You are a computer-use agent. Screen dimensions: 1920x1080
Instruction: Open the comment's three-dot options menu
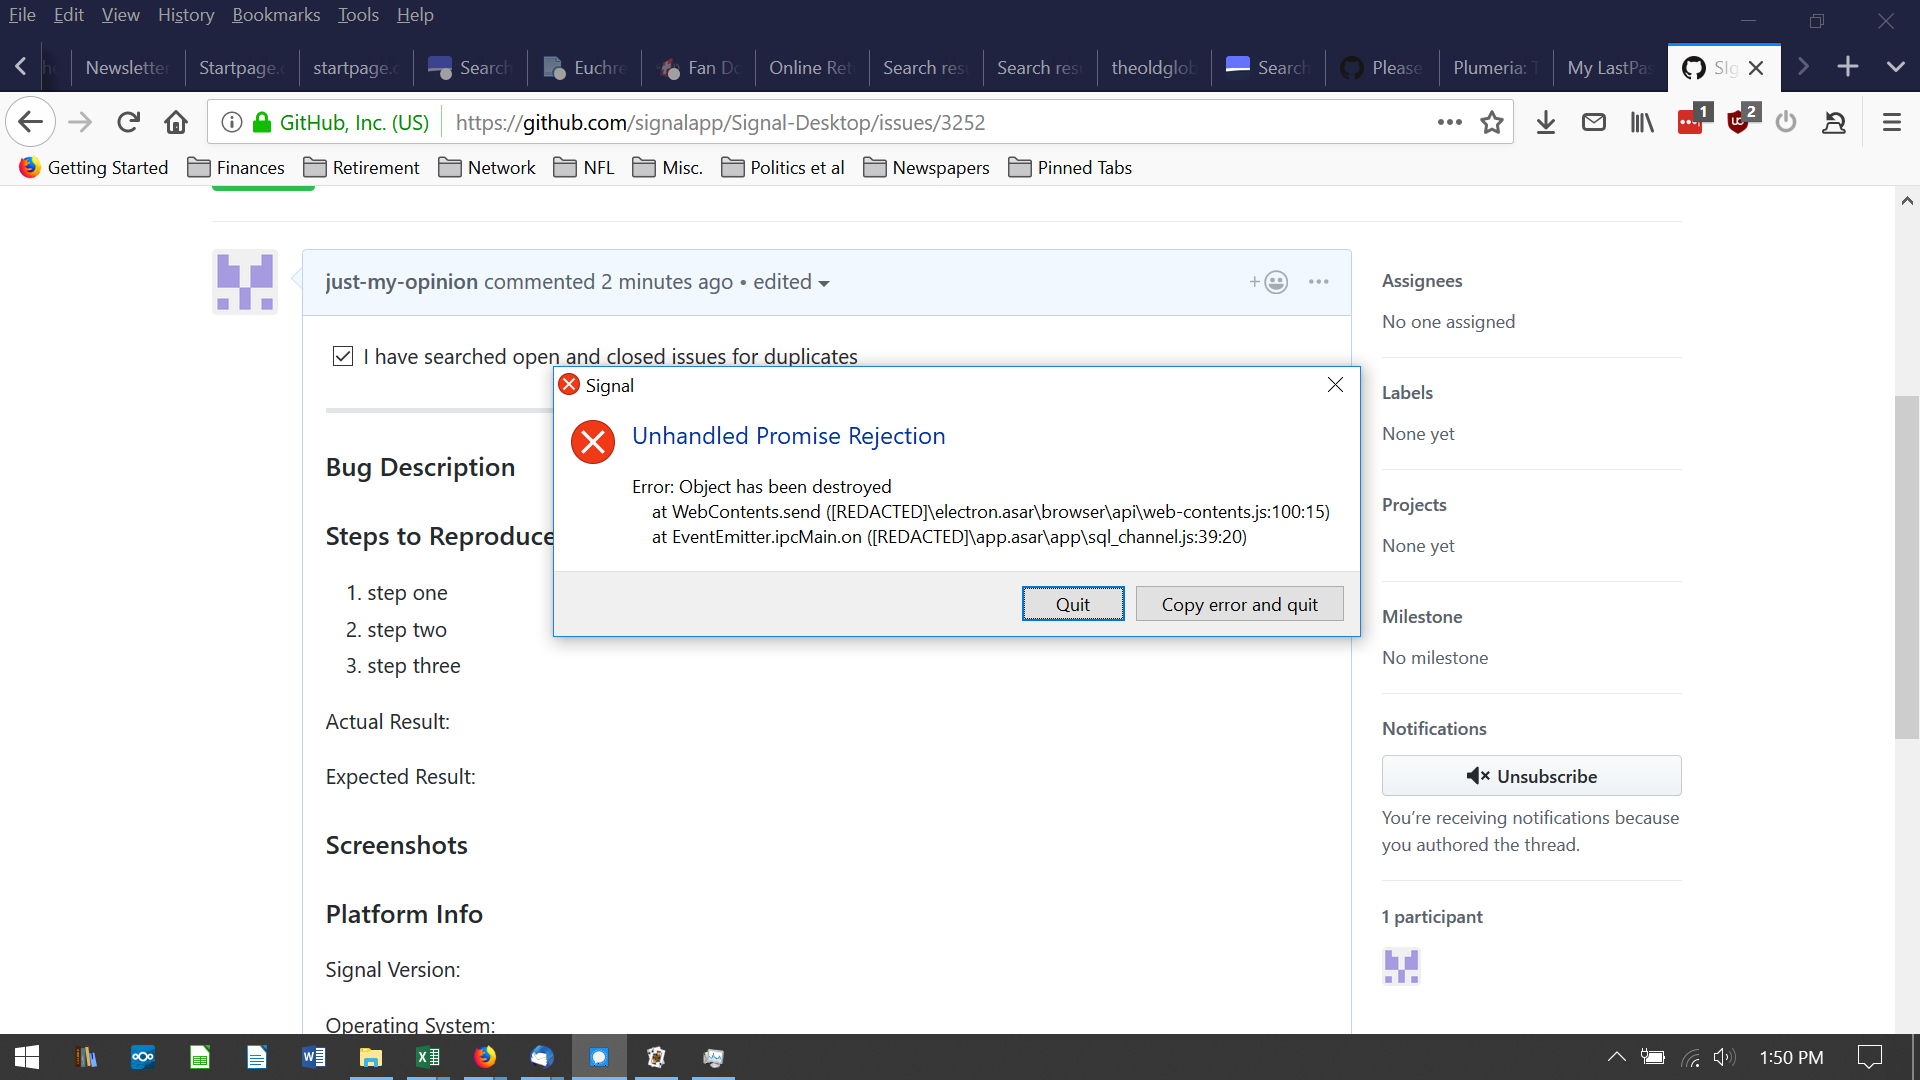coord(1319,282)
